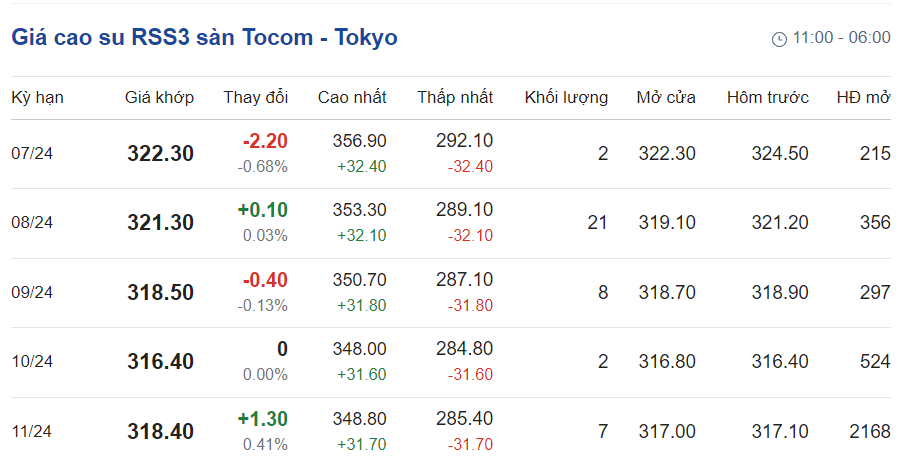The width and height of the screenshot is (905, 458).
Task: Click the Mở cửa column header
Action: click(x=666, y=98)
